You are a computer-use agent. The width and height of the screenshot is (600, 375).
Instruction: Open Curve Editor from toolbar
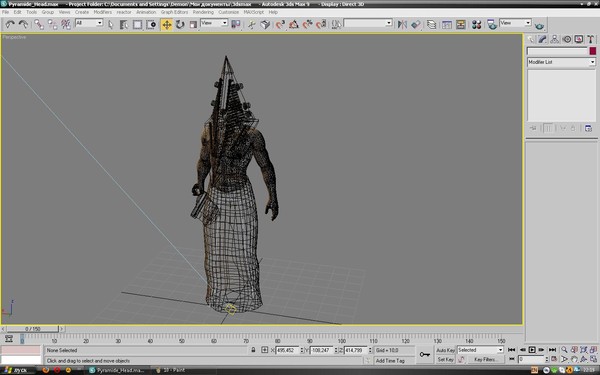tap(447, 24)
